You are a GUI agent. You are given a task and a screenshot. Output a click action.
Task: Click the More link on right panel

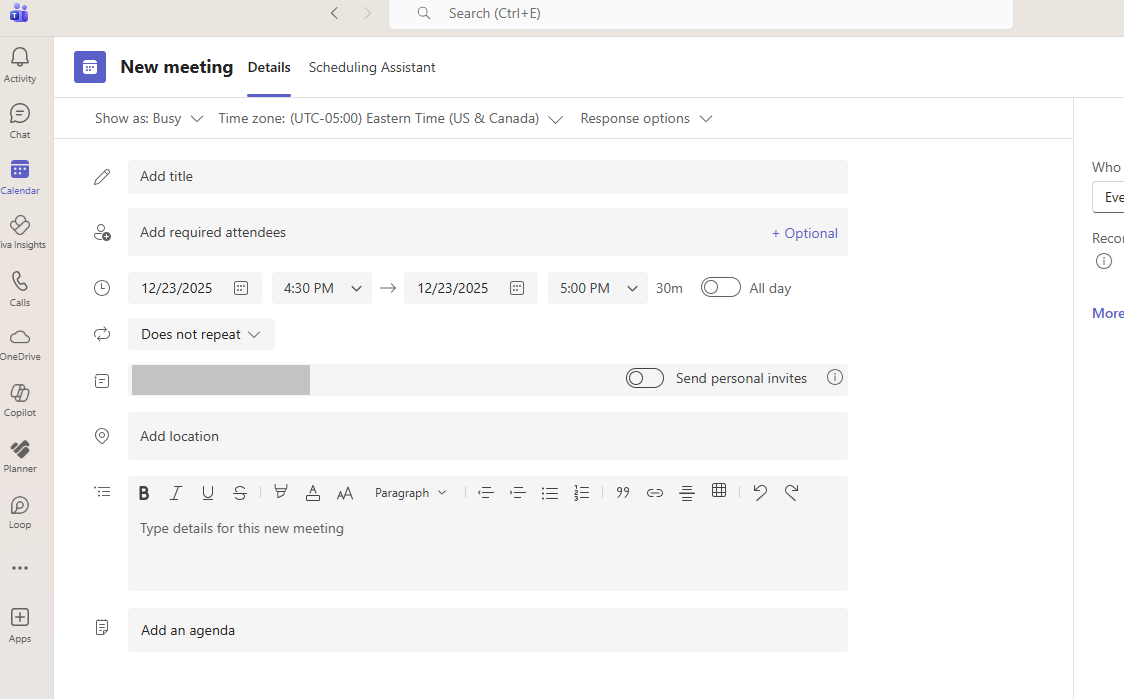(x=1108, y=313)
